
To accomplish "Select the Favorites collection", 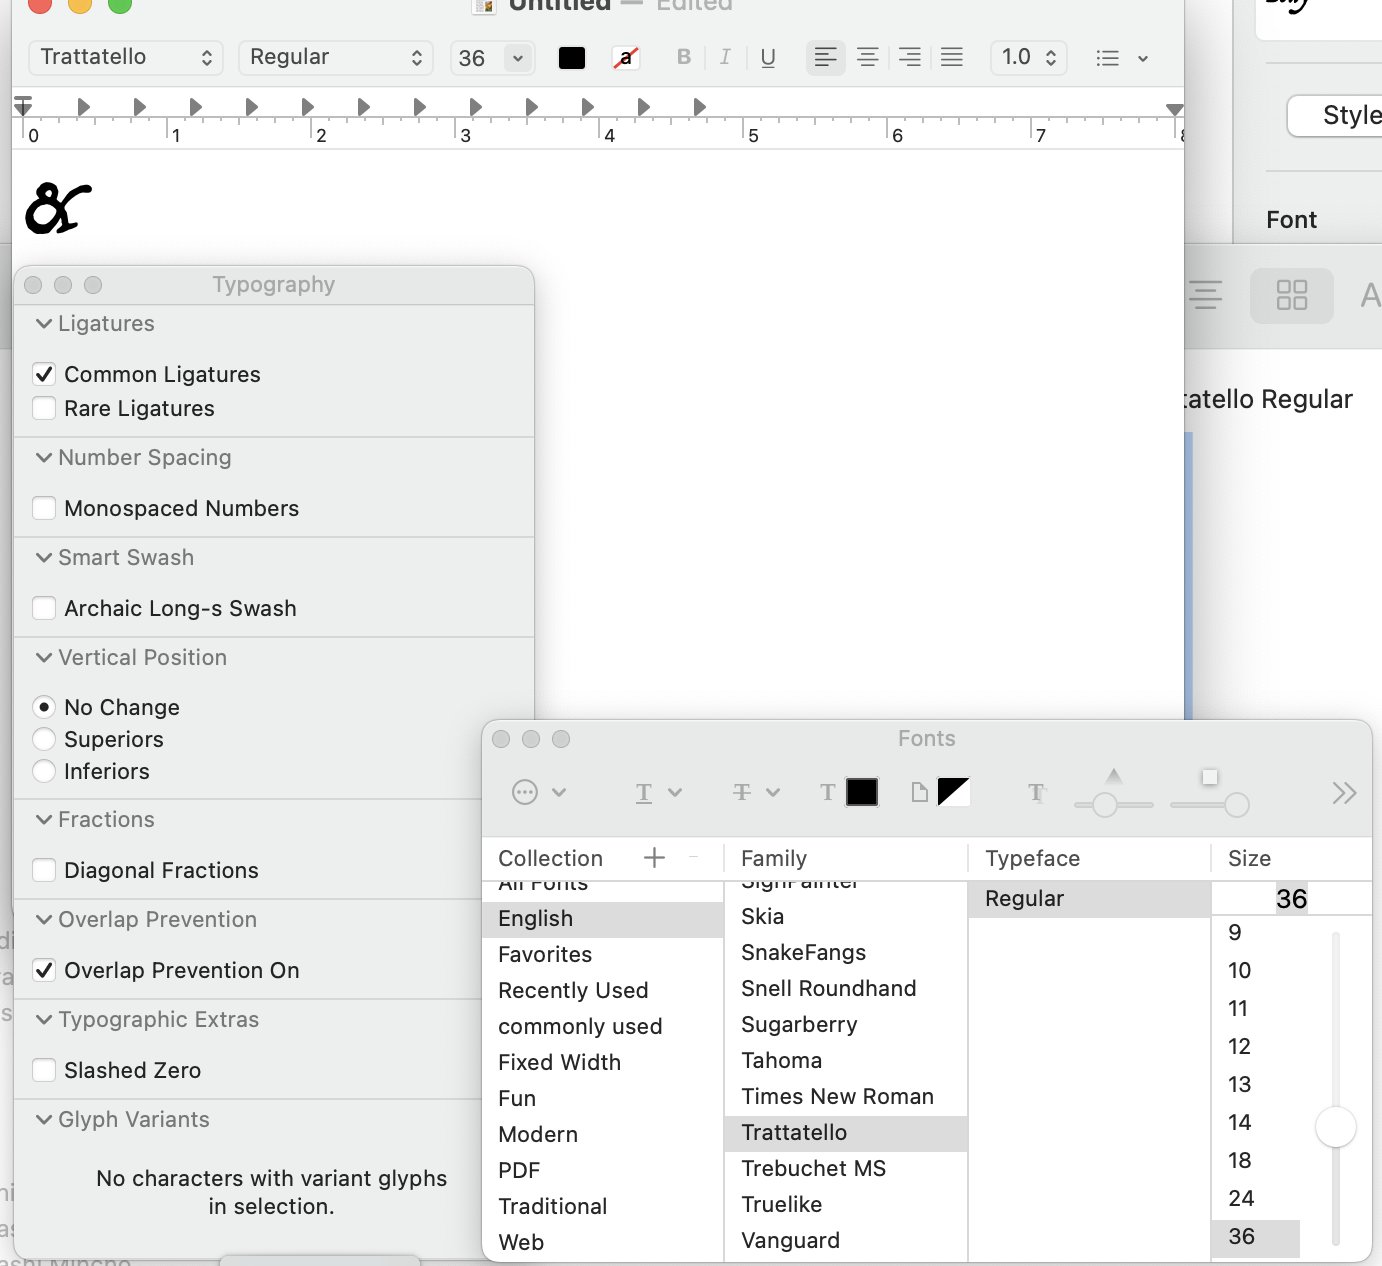I will click(x=602, y=954).
